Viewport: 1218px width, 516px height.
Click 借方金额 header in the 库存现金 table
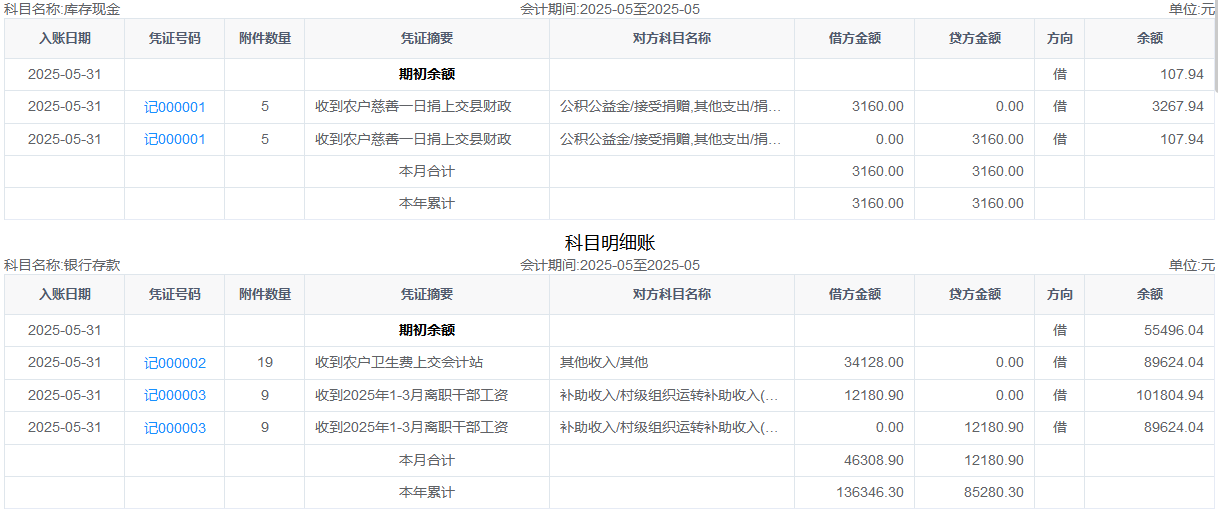point(854,38)
